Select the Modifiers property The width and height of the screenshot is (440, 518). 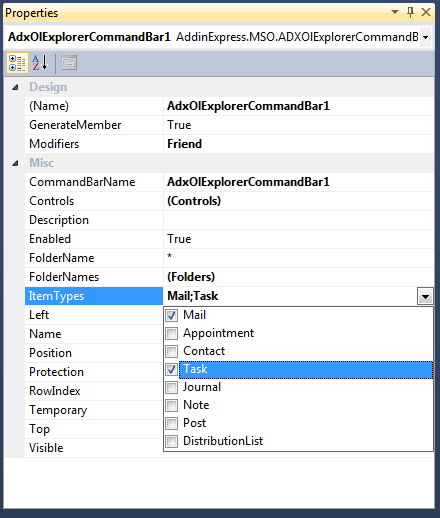pos(94,144)
